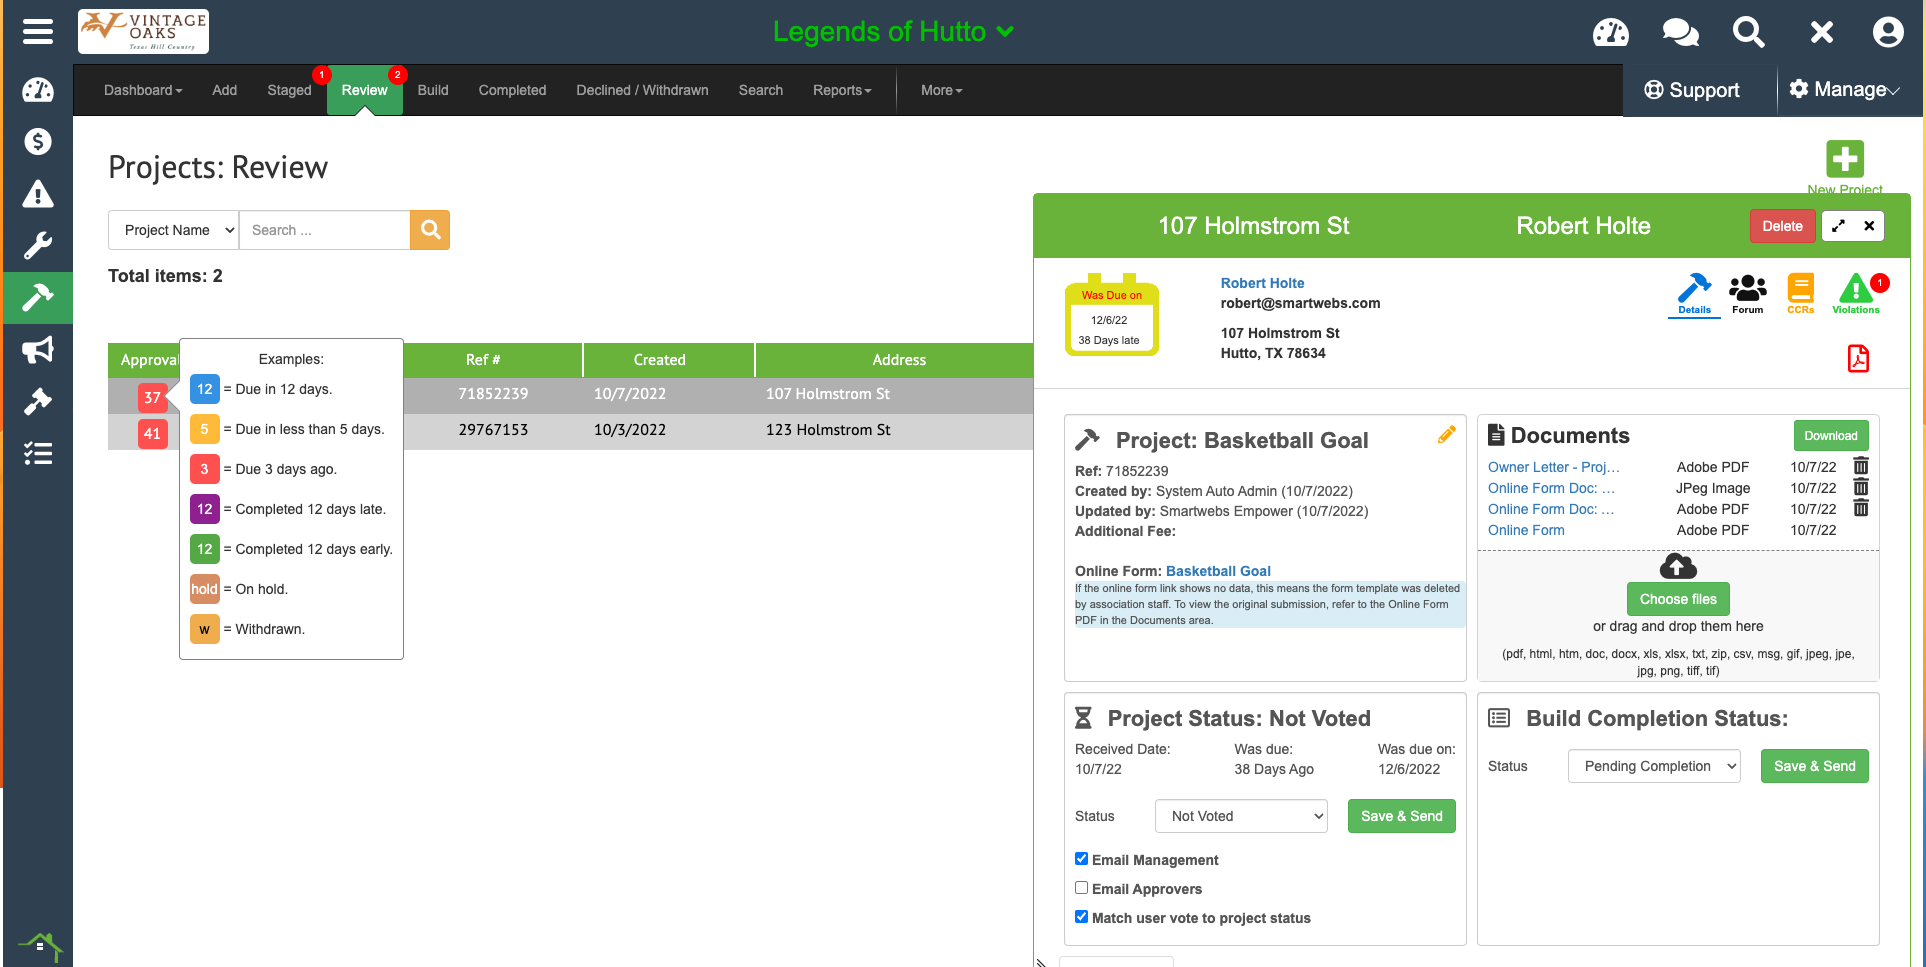The height and width of the screenshot is (967, 1926).
Task: Click the red Delete button
Action: tap(1782, 226)
